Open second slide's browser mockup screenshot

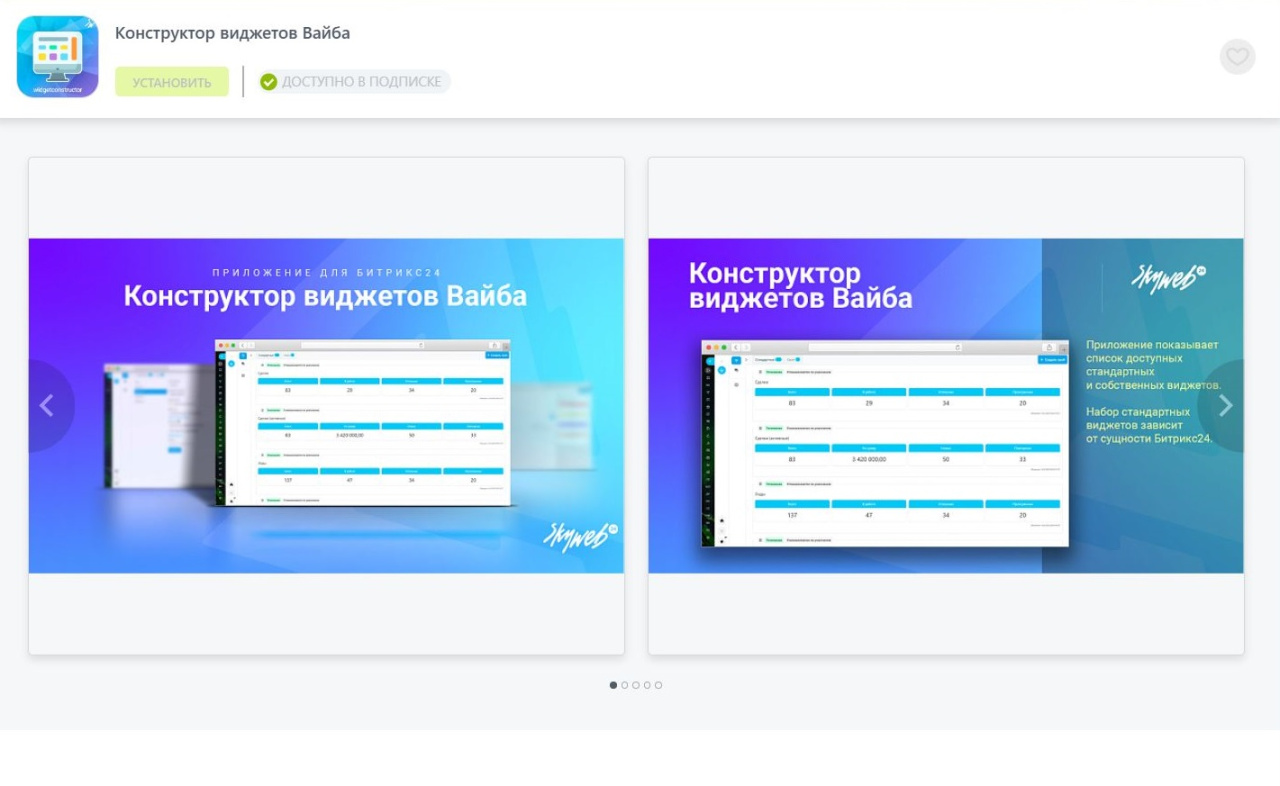pos(884,443)
